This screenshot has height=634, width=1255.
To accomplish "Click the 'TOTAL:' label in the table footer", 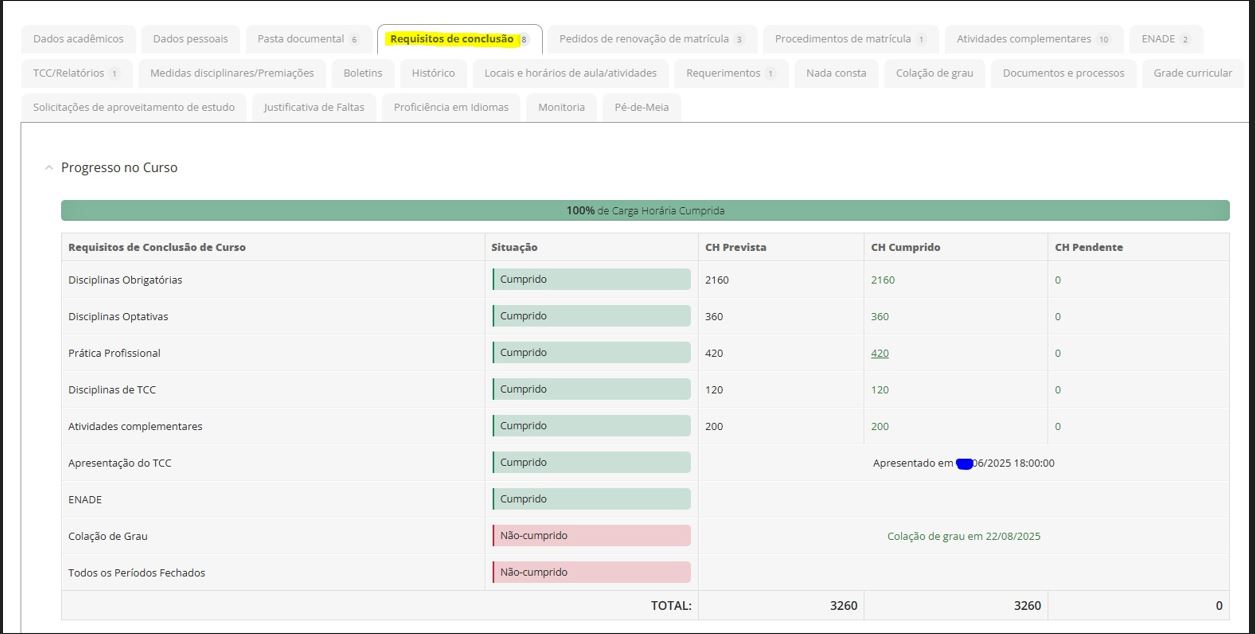I will click(671, 605).
